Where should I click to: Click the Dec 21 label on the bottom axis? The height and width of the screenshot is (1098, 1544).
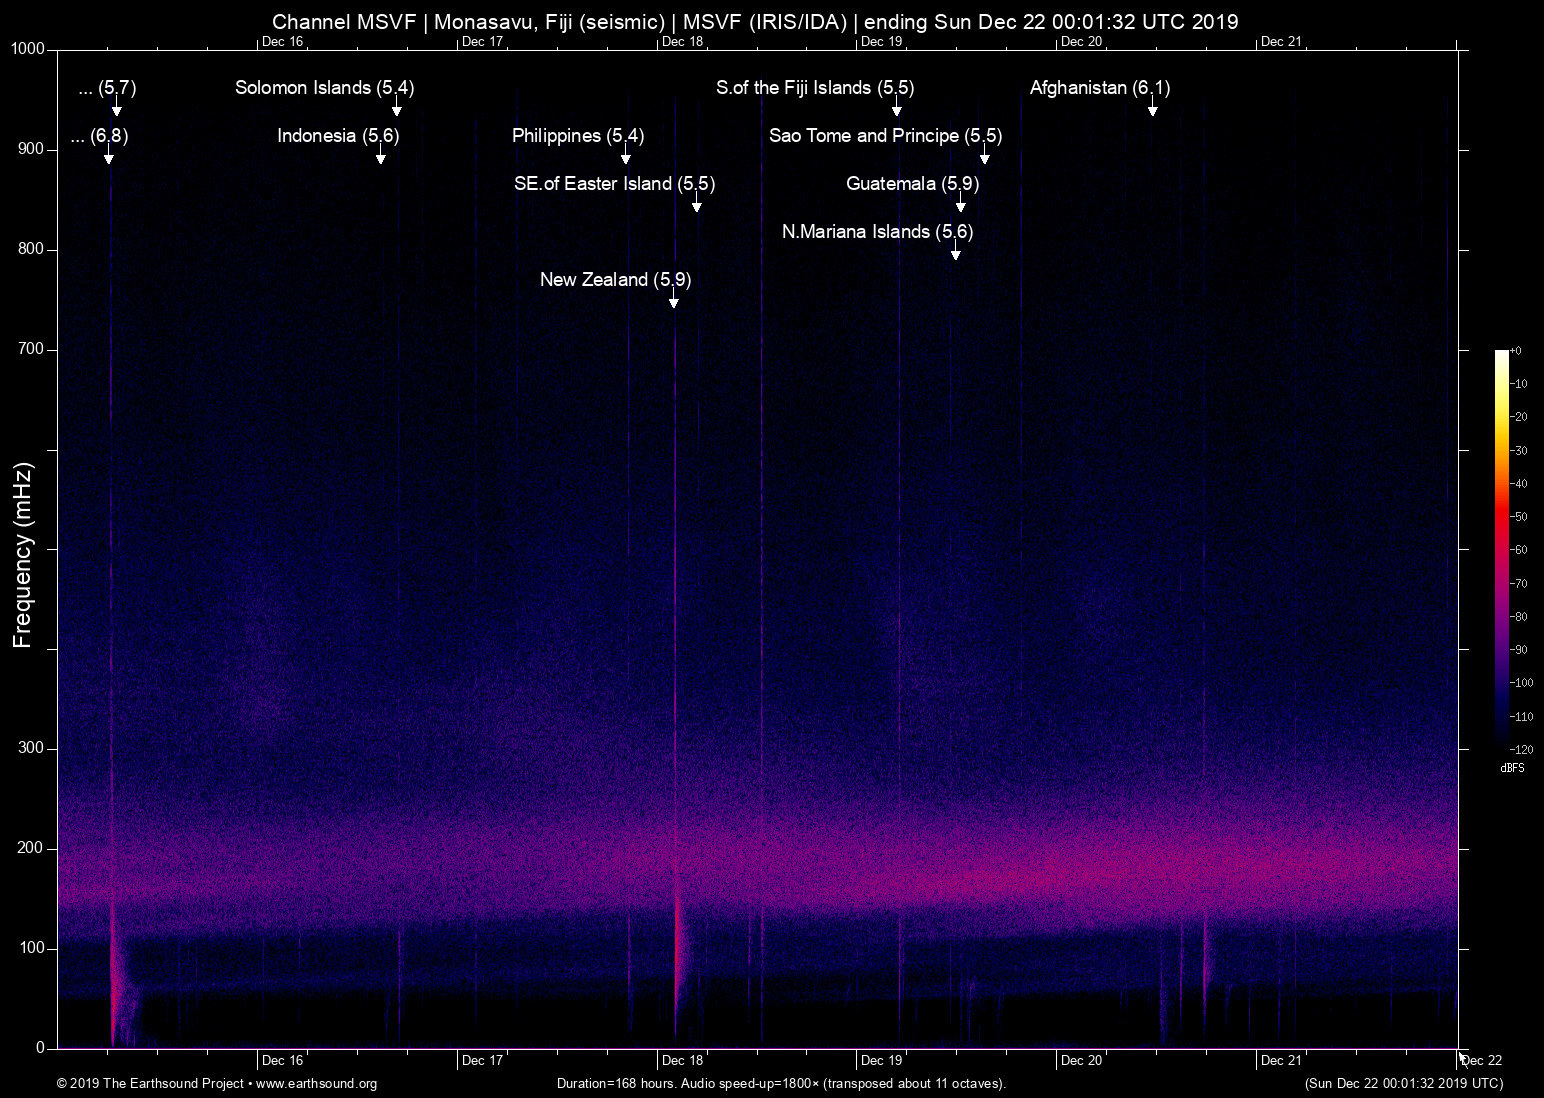click(1281, 1060)
